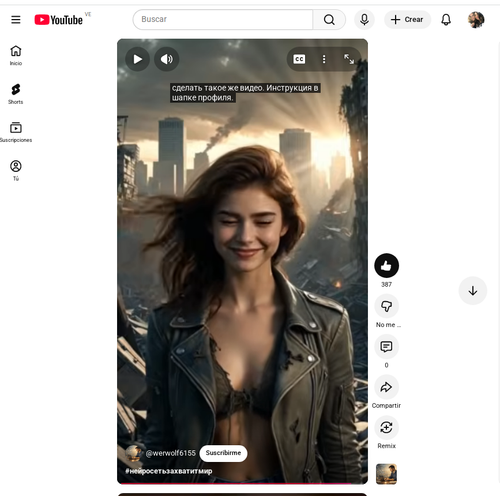The image size is (500, 496).
Task: Open the hamburger guide menu
Action: tap(16, 20)
